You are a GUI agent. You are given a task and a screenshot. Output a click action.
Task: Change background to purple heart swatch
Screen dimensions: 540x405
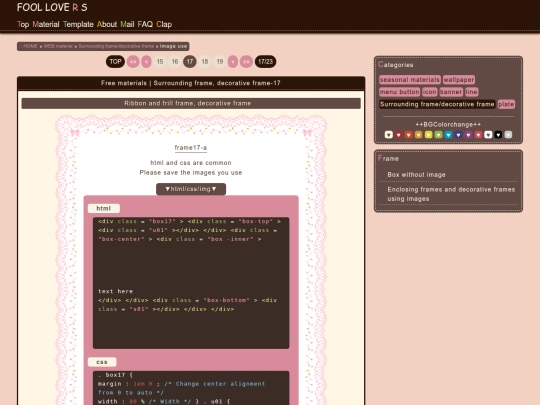pos(468,135)
